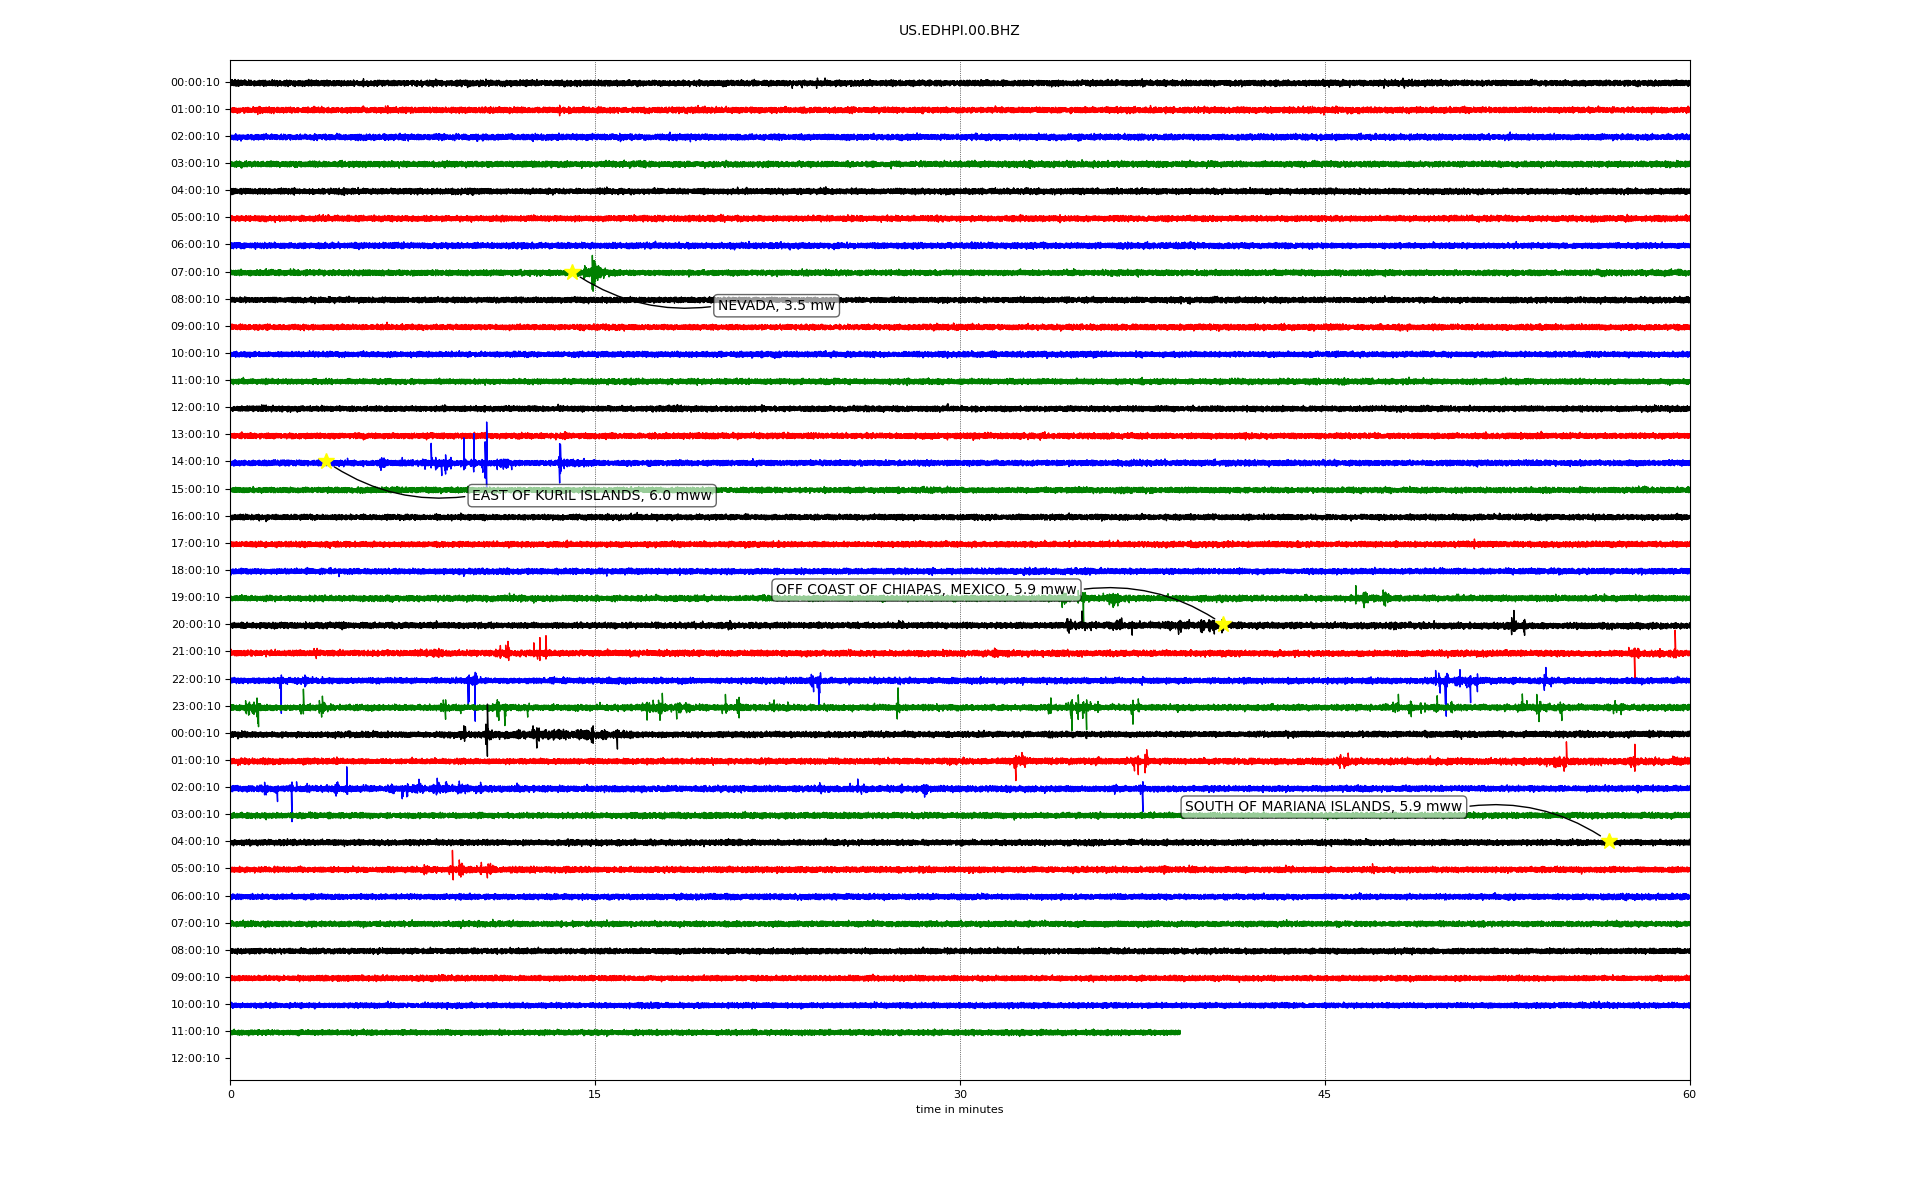Click the 'time in minutes' axis label
Screen dimensions: 1920x1200
point(959,1110)
